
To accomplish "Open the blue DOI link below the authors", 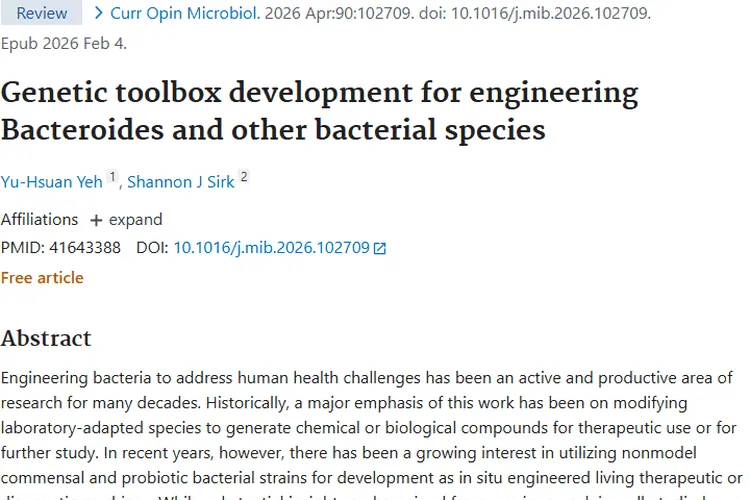I will click(271, 248).
